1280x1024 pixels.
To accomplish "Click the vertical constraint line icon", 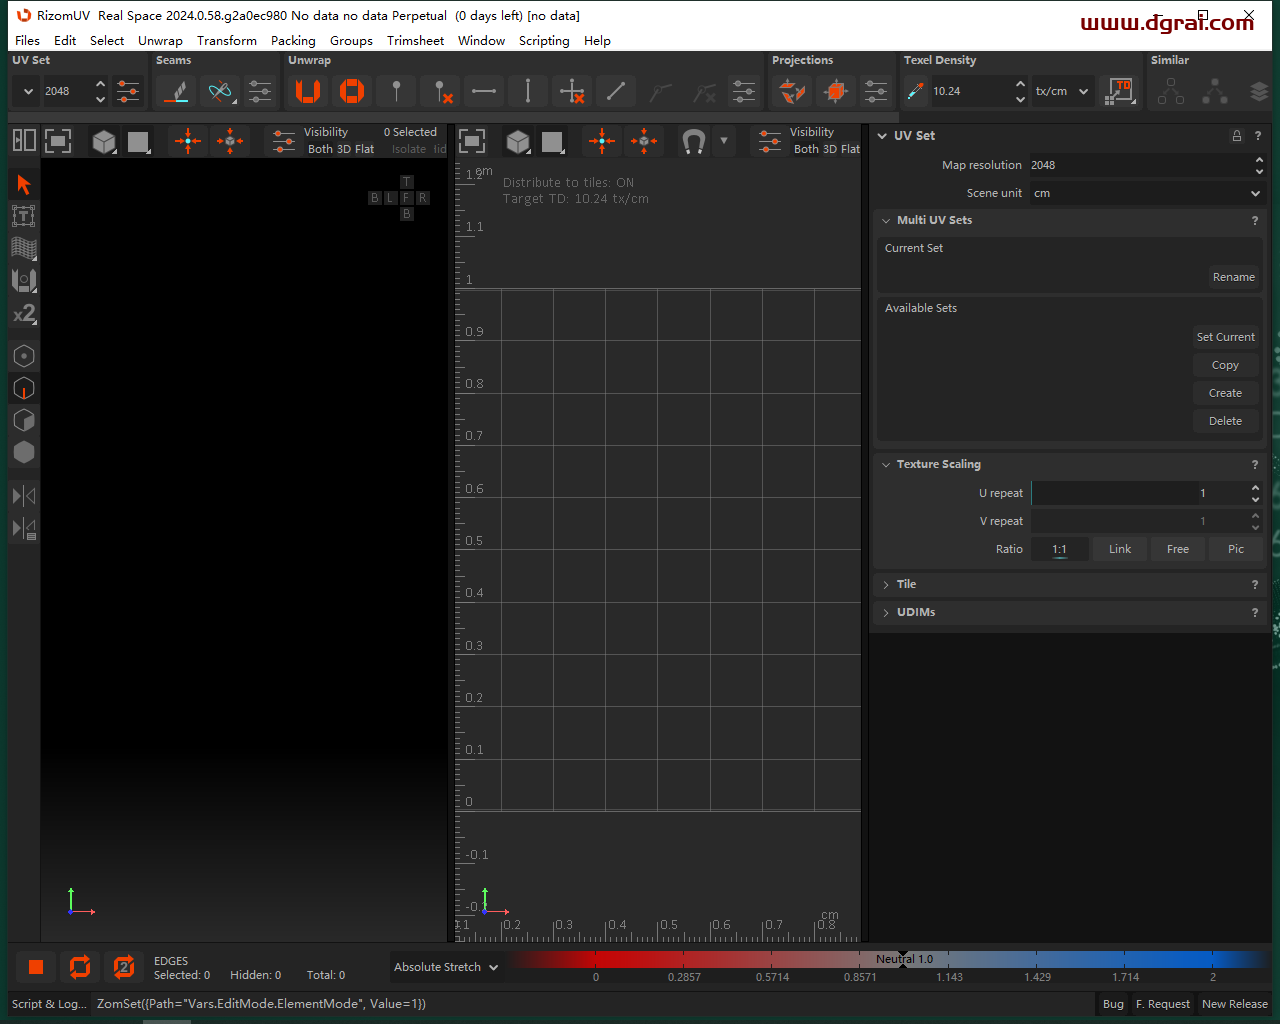I will (528, 91).
